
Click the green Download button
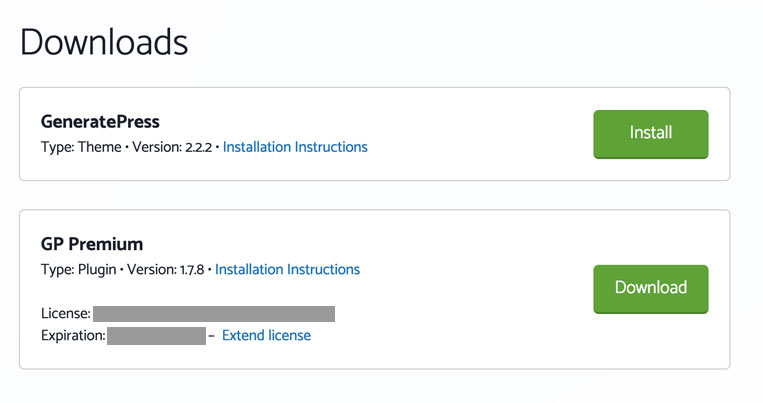tap(650, 288)
